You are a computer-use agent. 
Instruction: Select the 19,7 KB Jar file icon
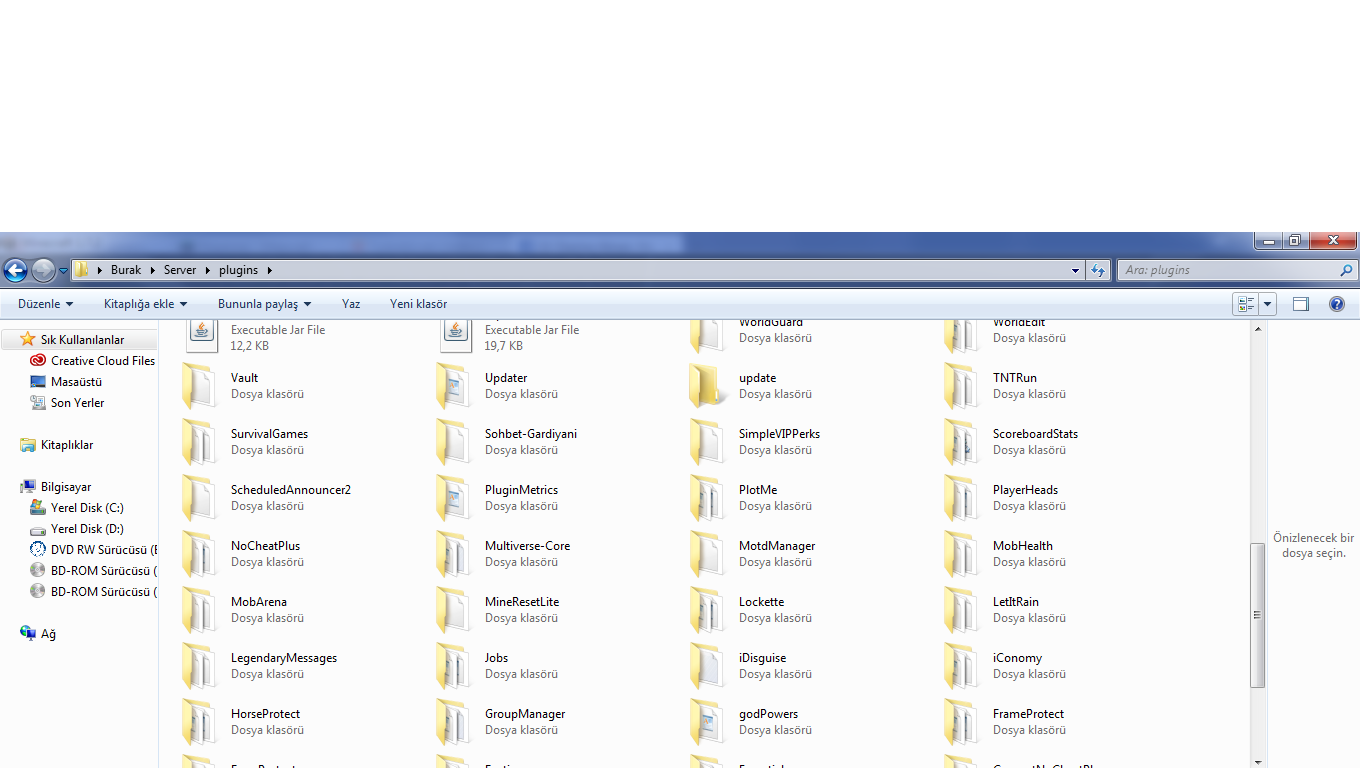[456, 336]
